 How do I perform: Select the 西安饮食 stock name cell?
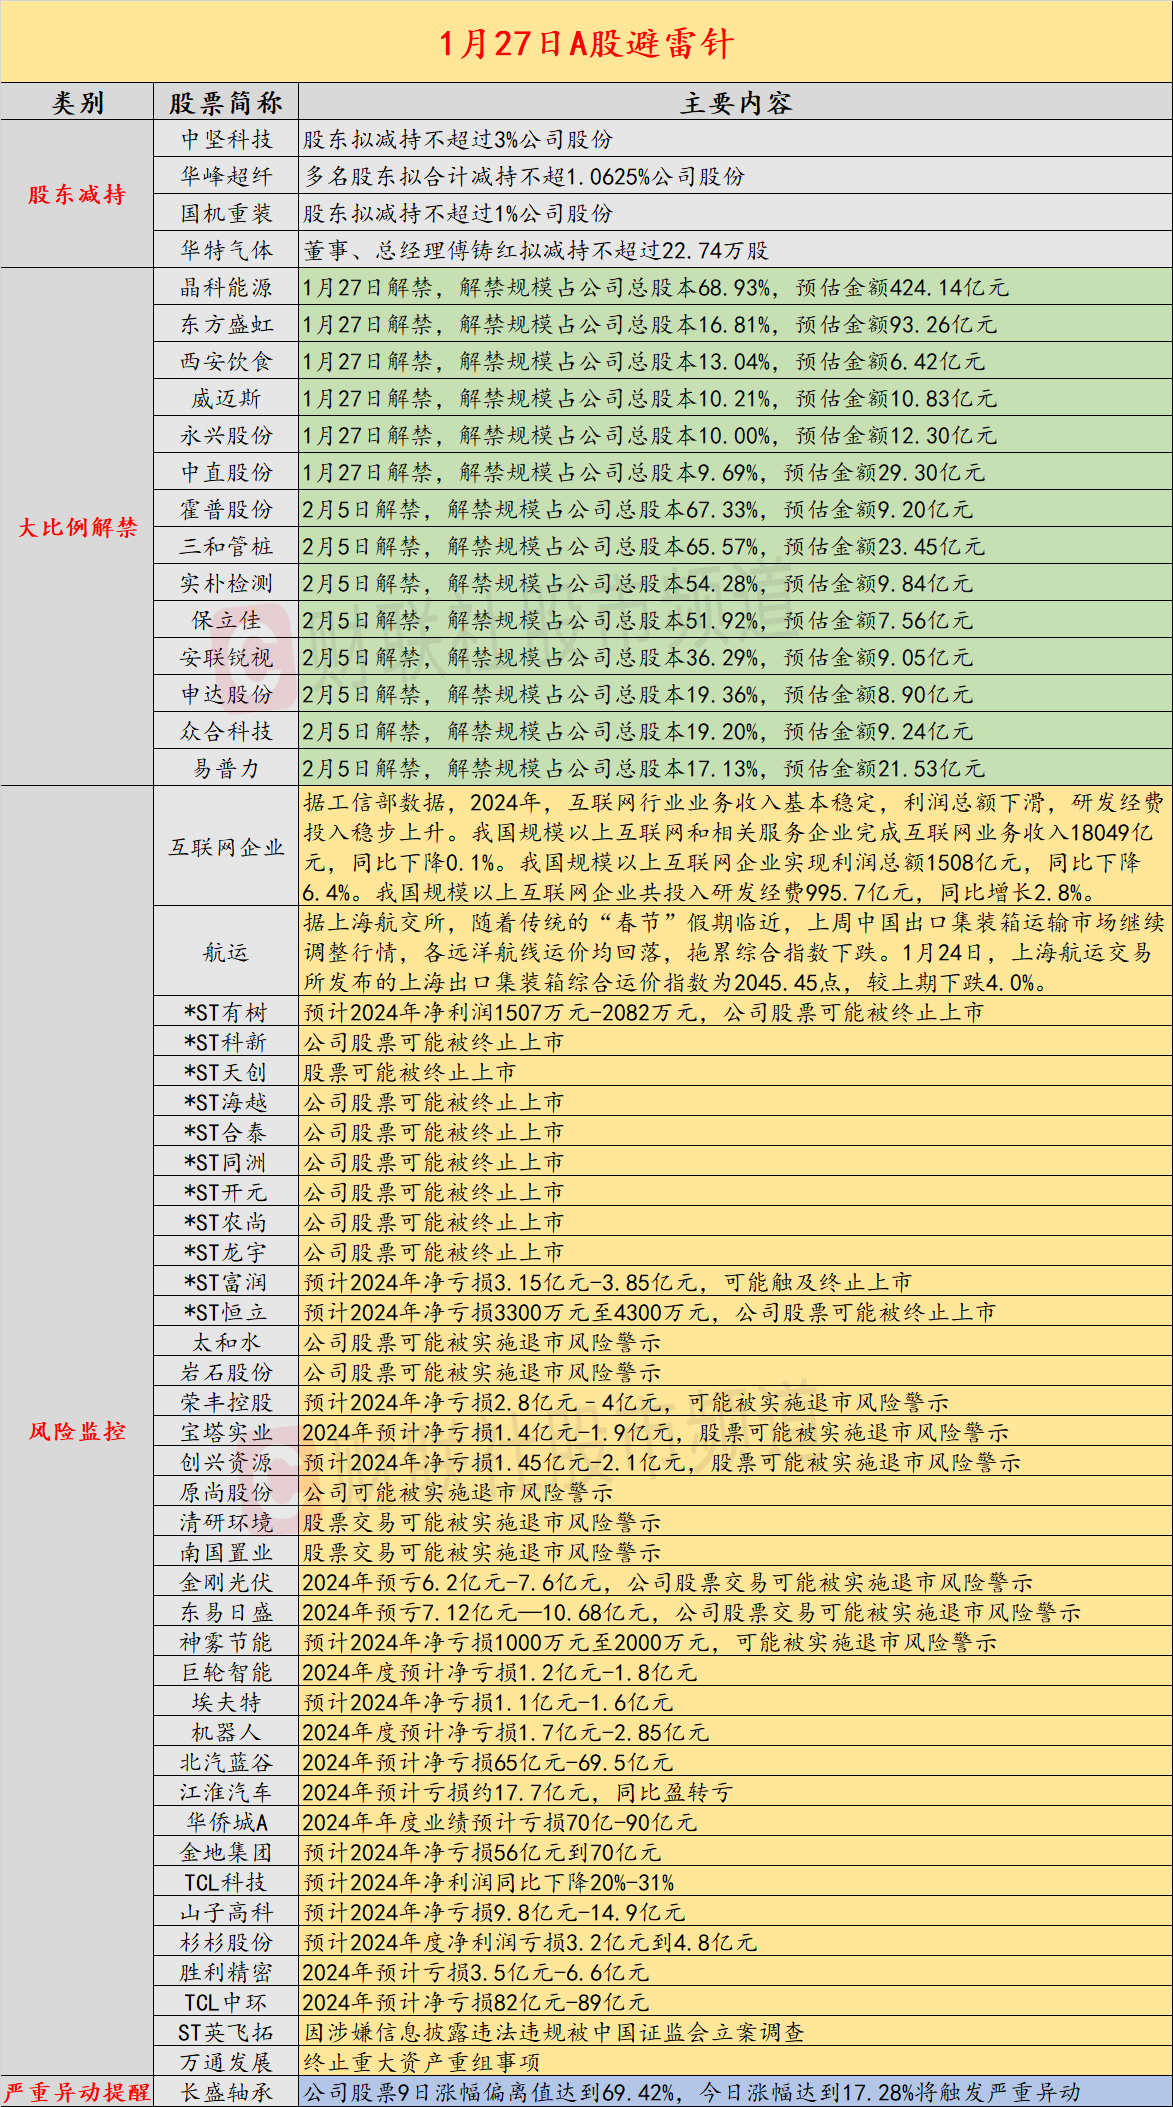[226, 361]
